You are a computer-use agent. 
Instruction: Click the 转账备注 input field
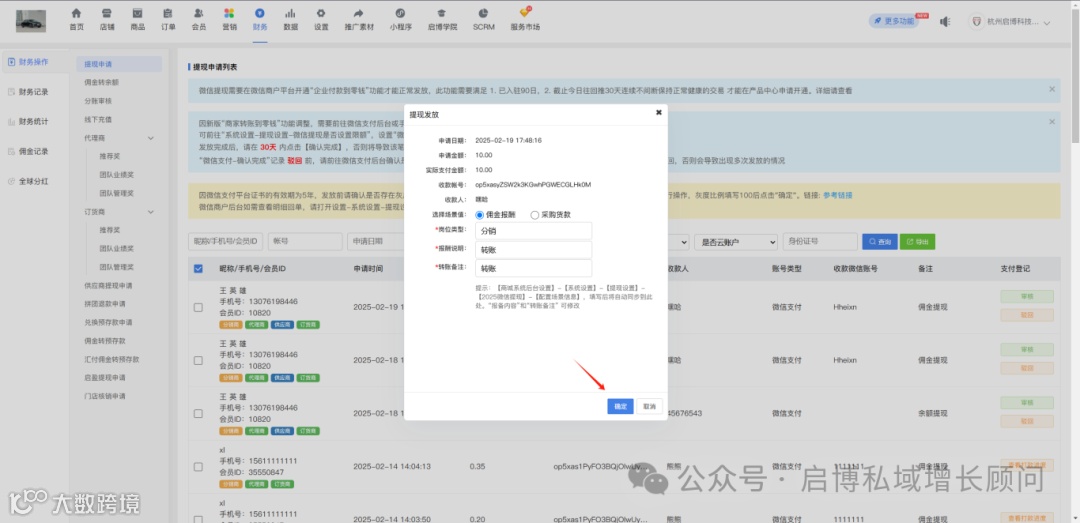point(533,268)
